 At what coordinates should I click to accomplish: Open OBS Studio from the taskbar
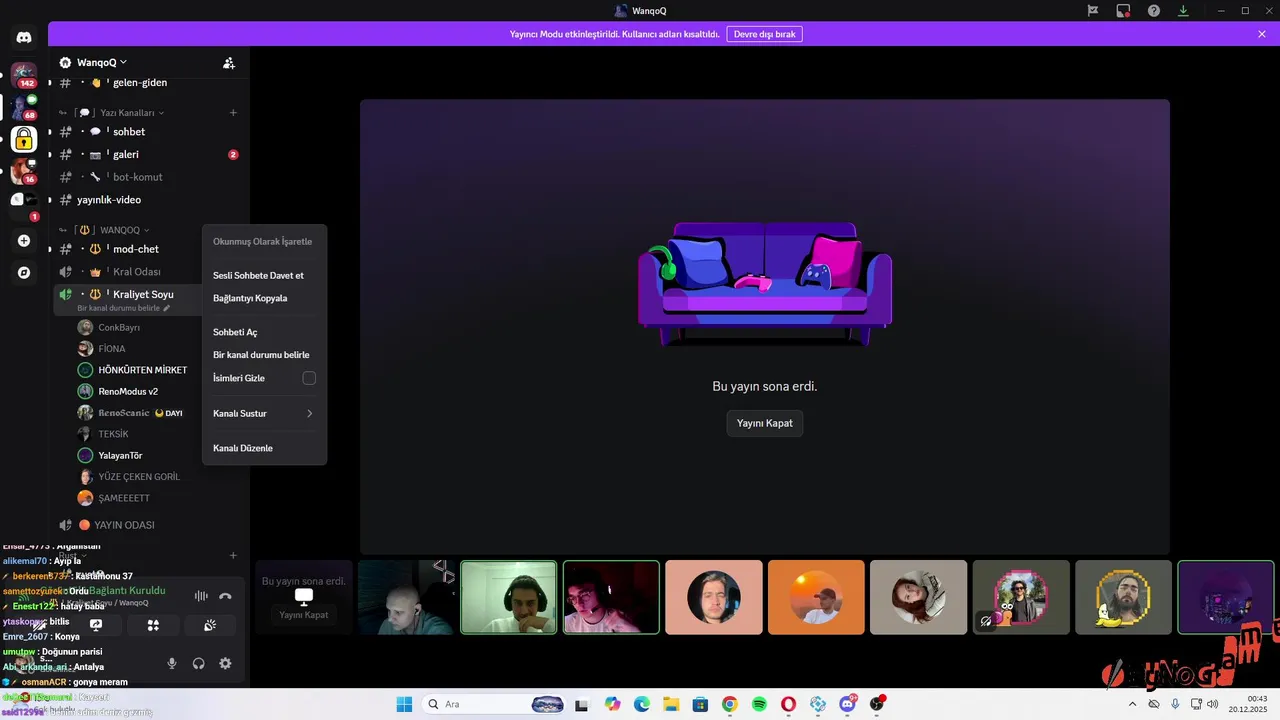tap(877, 704)
